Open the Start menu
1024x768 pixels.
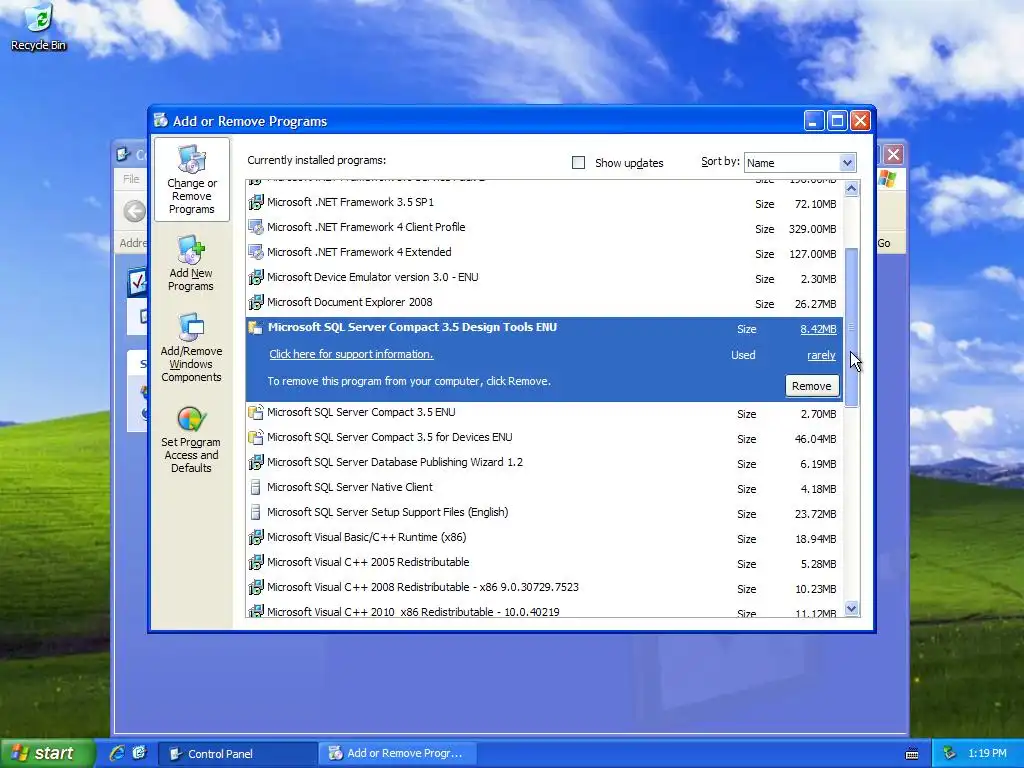pos(46,753)
